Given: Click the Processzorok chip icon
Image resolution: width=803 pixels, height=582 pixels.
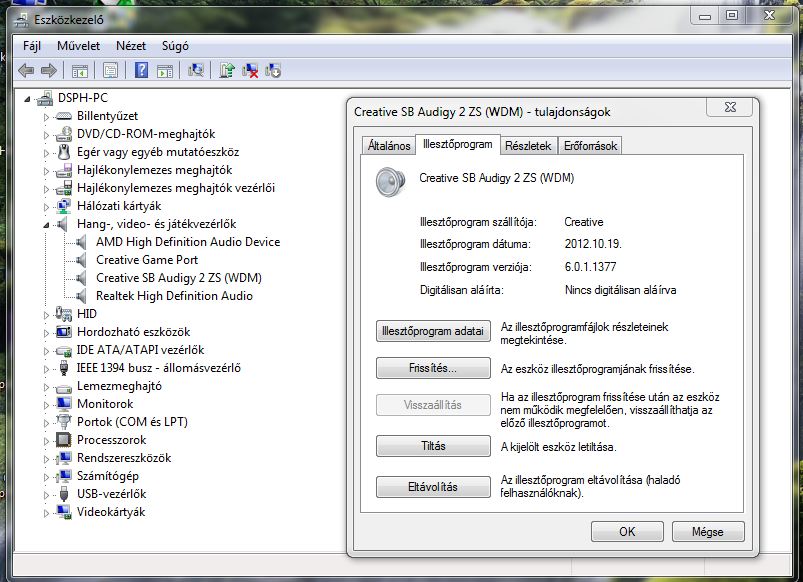Looking at the screenshot, I should point(64,440).
